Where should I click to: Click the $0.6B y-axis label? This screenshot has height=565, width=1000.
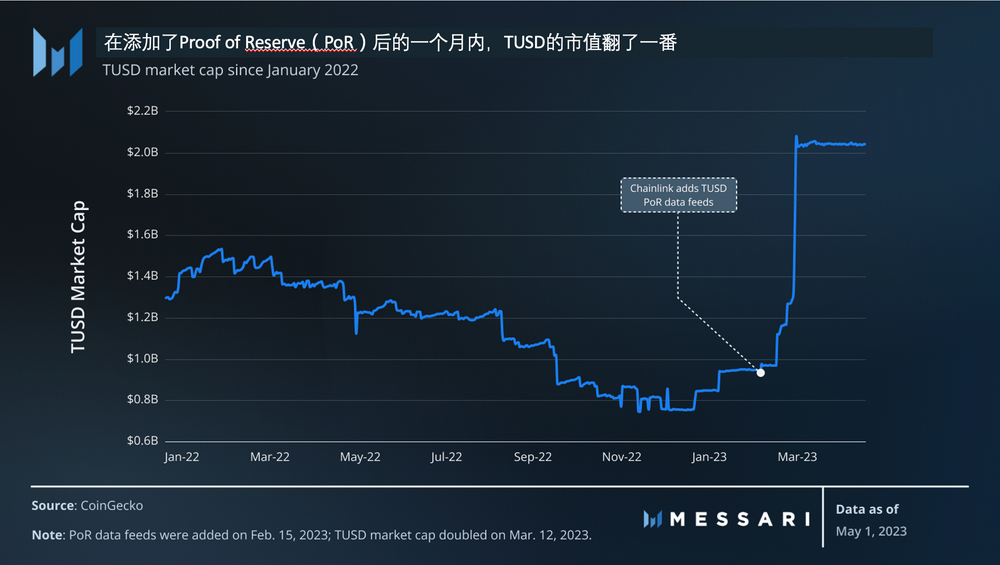pos(141,441)
